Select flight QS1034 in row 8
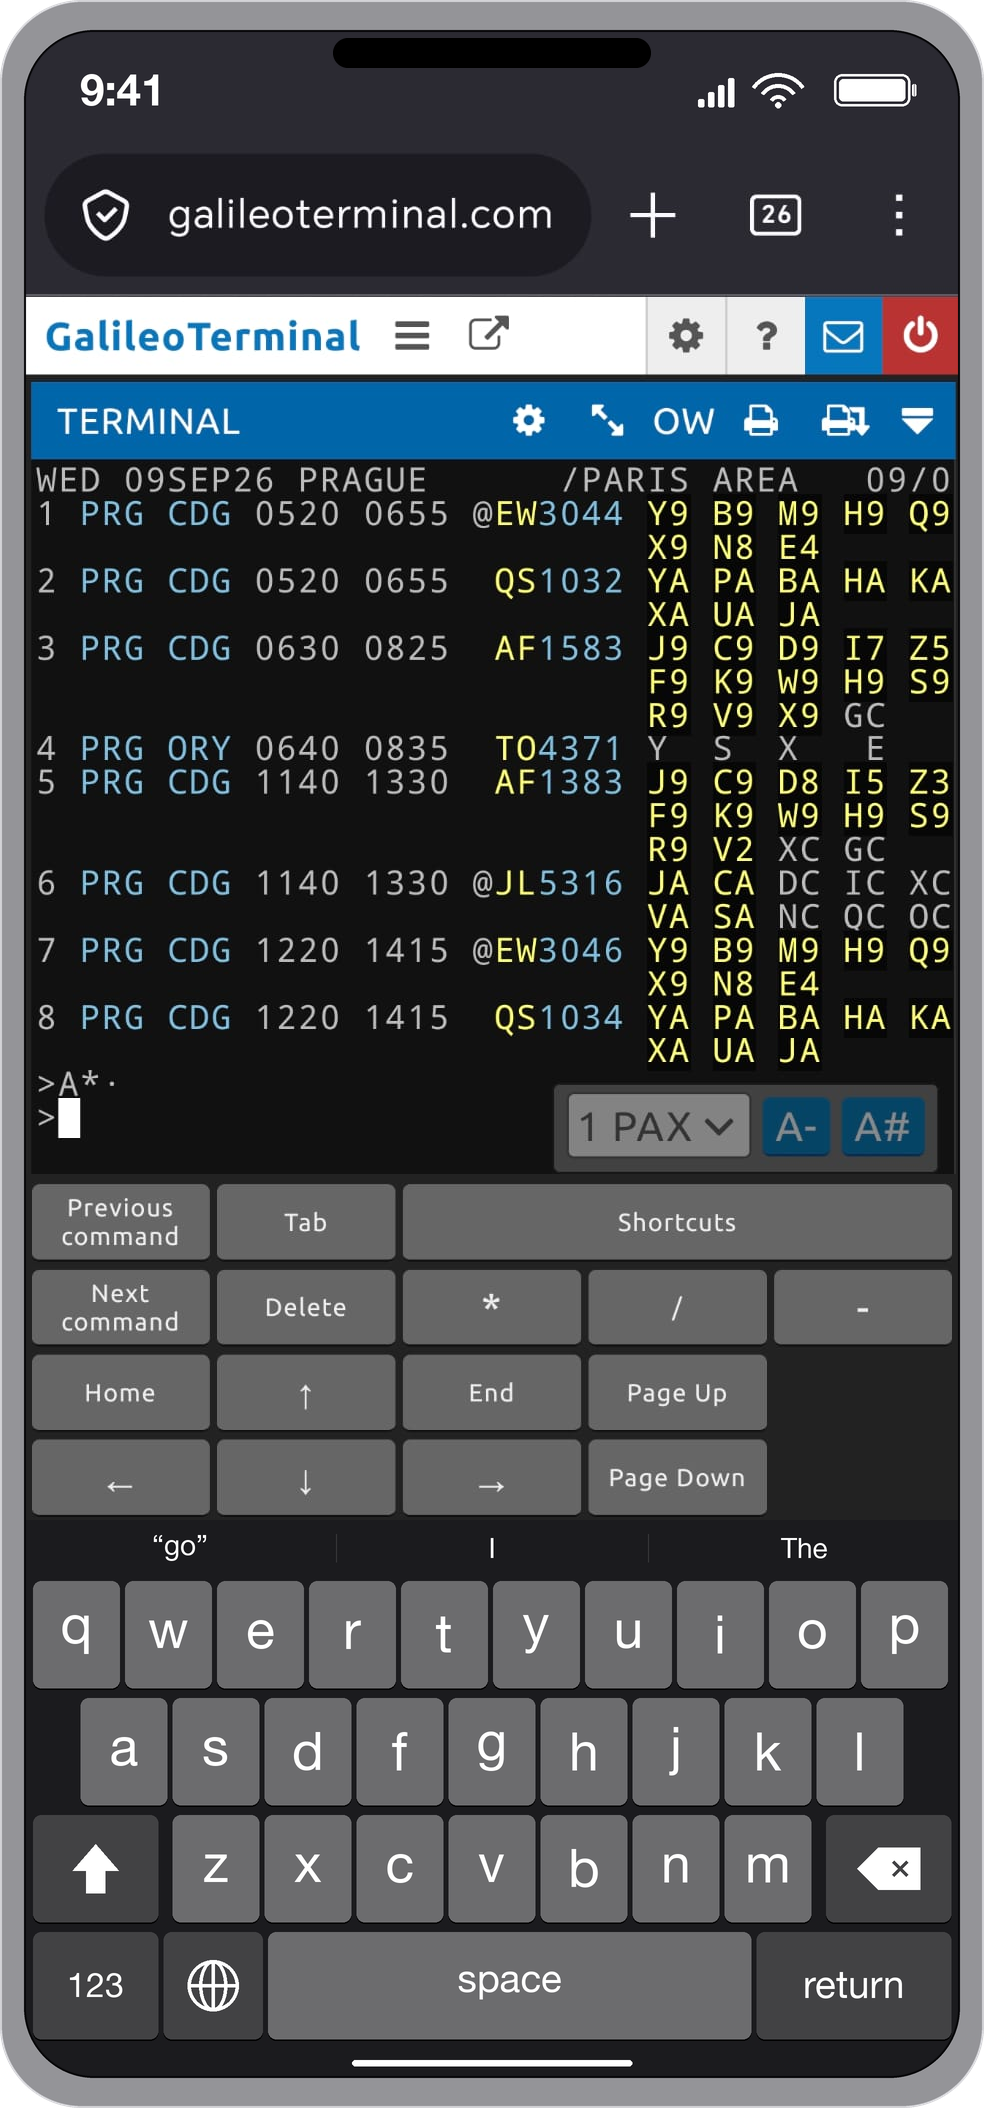 click(x=559, y=1017)
